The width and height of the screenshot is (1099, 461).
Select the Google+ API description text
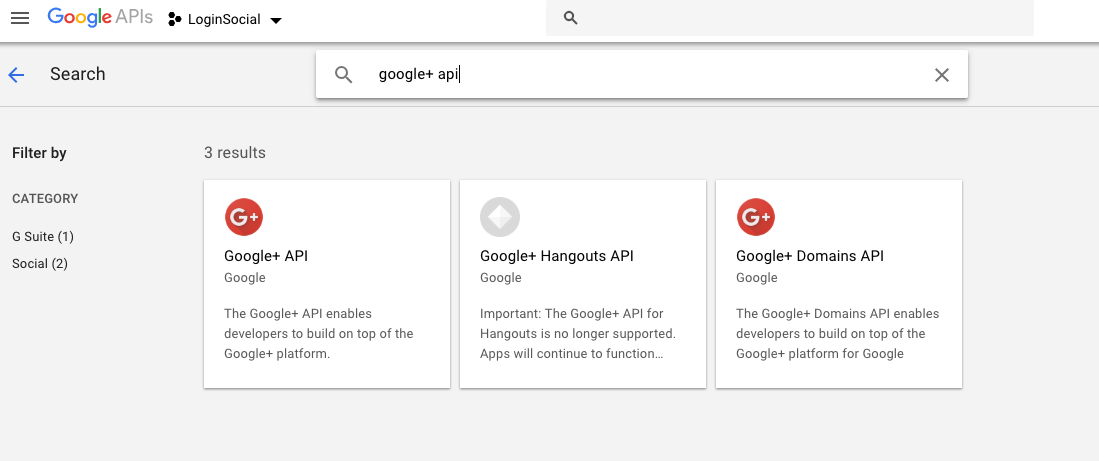coord(319,333)
